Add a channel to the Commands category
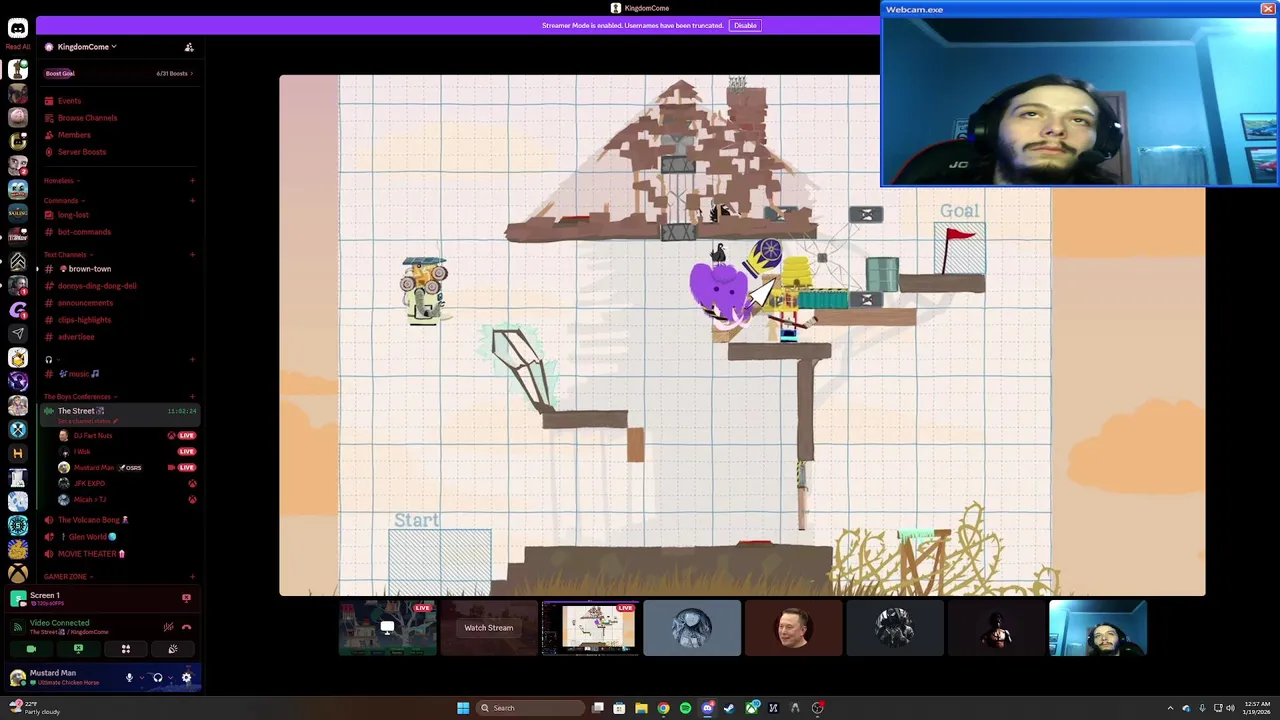 (192, 201)
